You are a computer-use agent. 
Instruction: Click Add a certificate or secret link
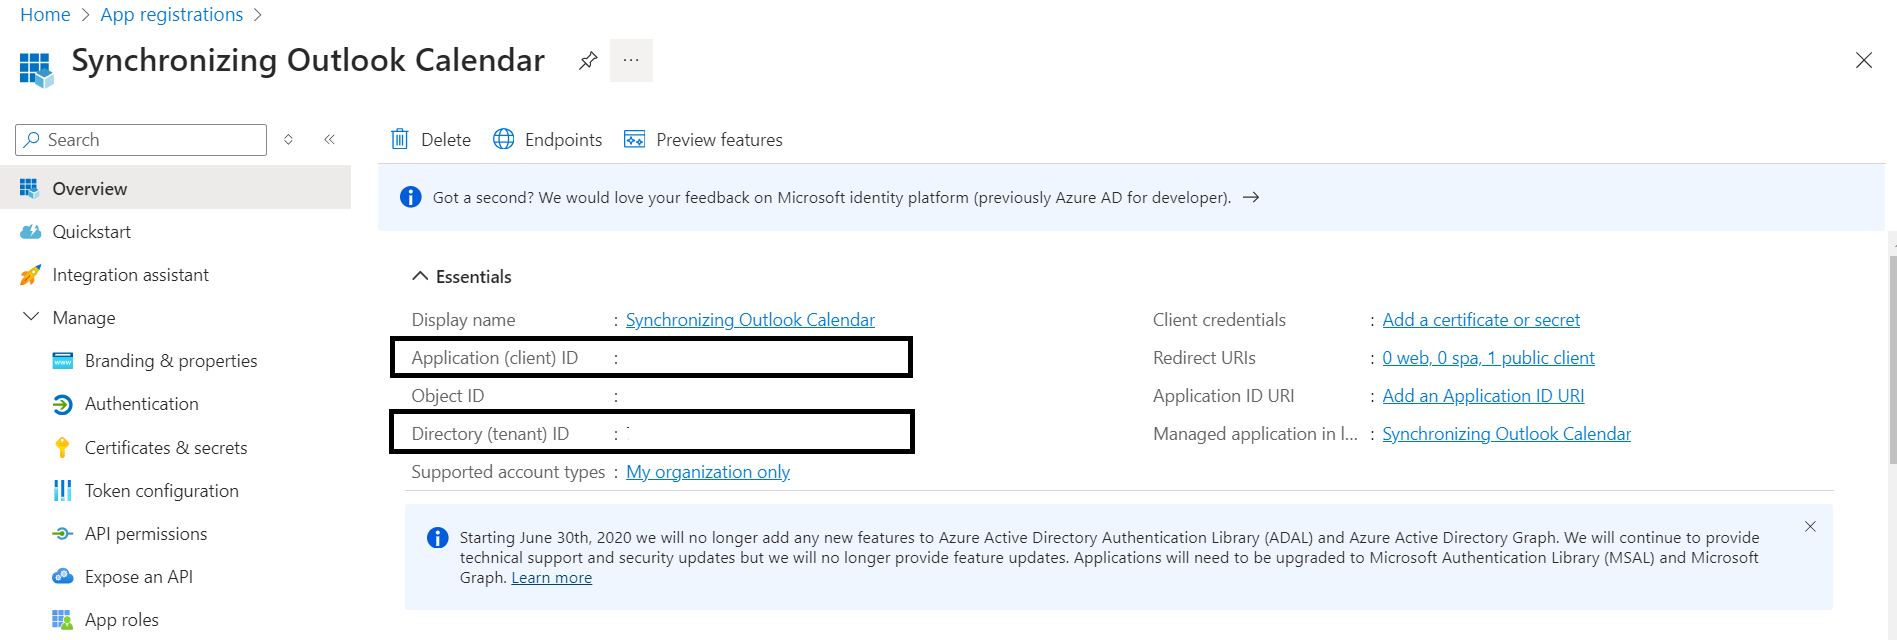pyautogui.click(x=1480, y=320)
